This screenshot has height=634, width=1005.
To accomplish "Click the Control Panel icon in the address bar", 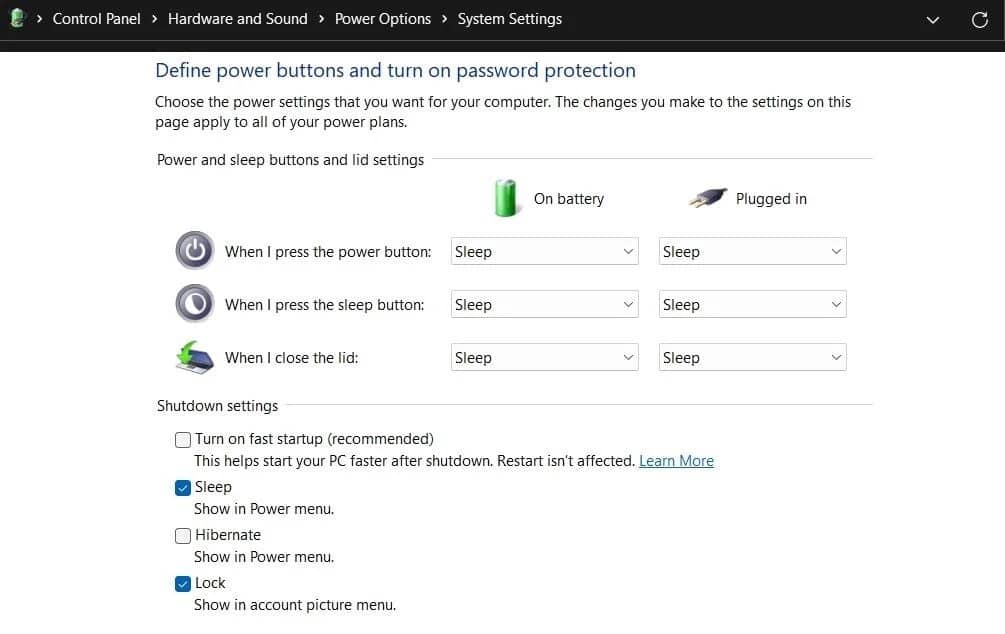I will (16, 18).
